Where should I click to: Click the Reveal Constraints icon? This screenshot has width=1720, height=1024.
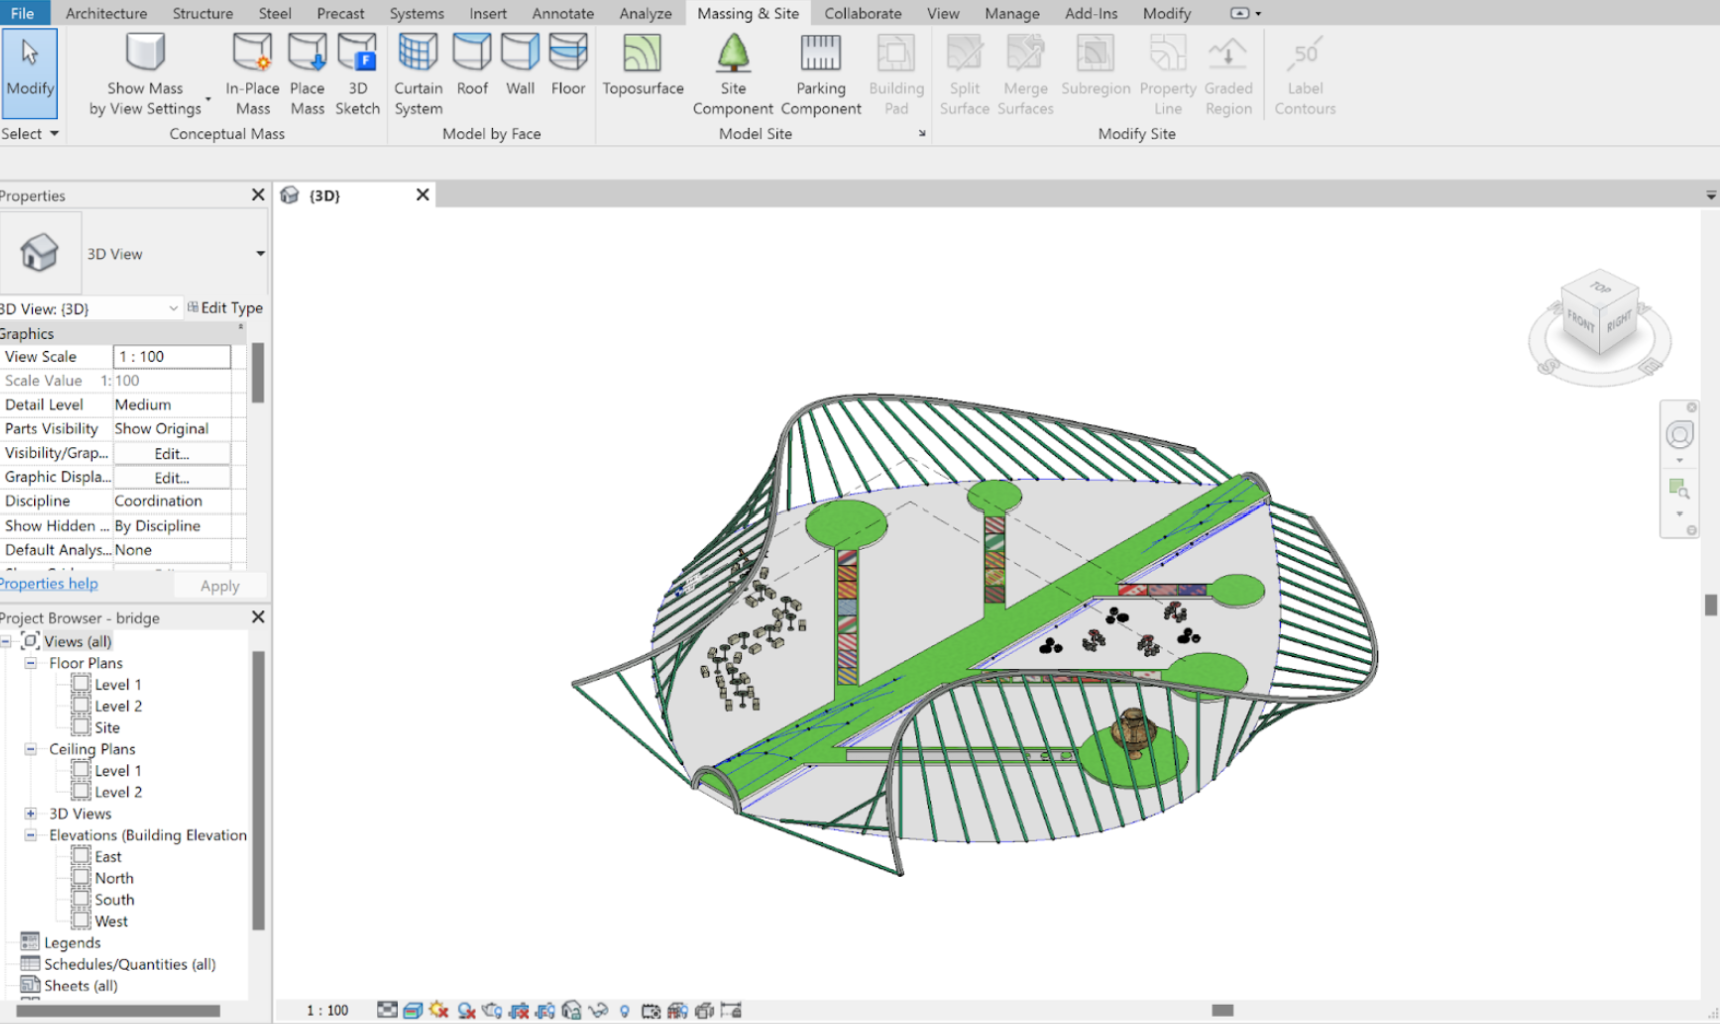point(731,1010)
